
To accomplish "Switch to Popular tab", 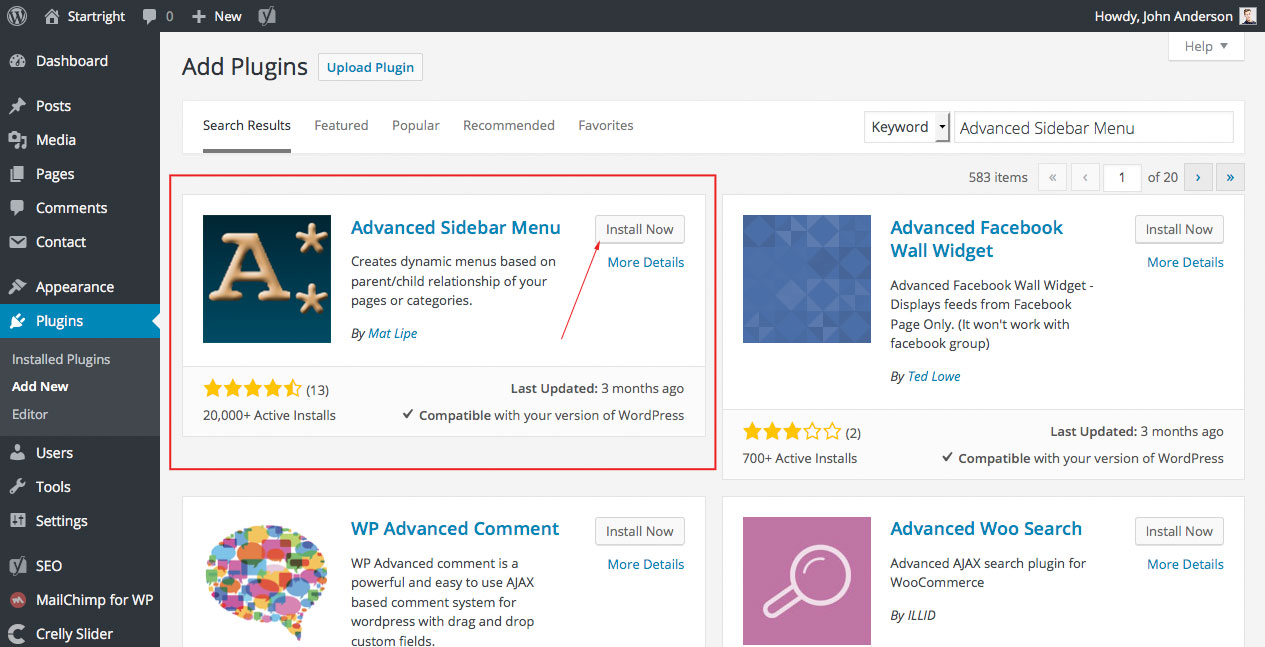I will click(x=416, y=126).
